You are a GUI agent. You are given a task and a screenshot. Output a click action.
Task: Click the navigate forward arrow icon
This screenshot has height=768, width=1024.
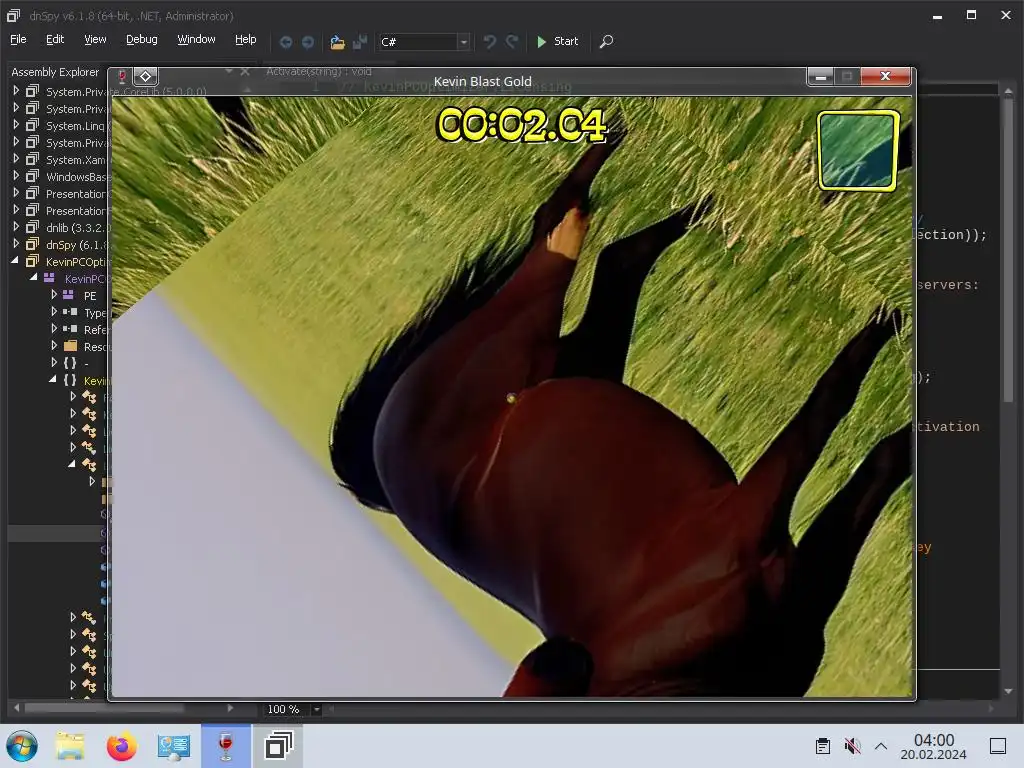[x=308, y=42]
